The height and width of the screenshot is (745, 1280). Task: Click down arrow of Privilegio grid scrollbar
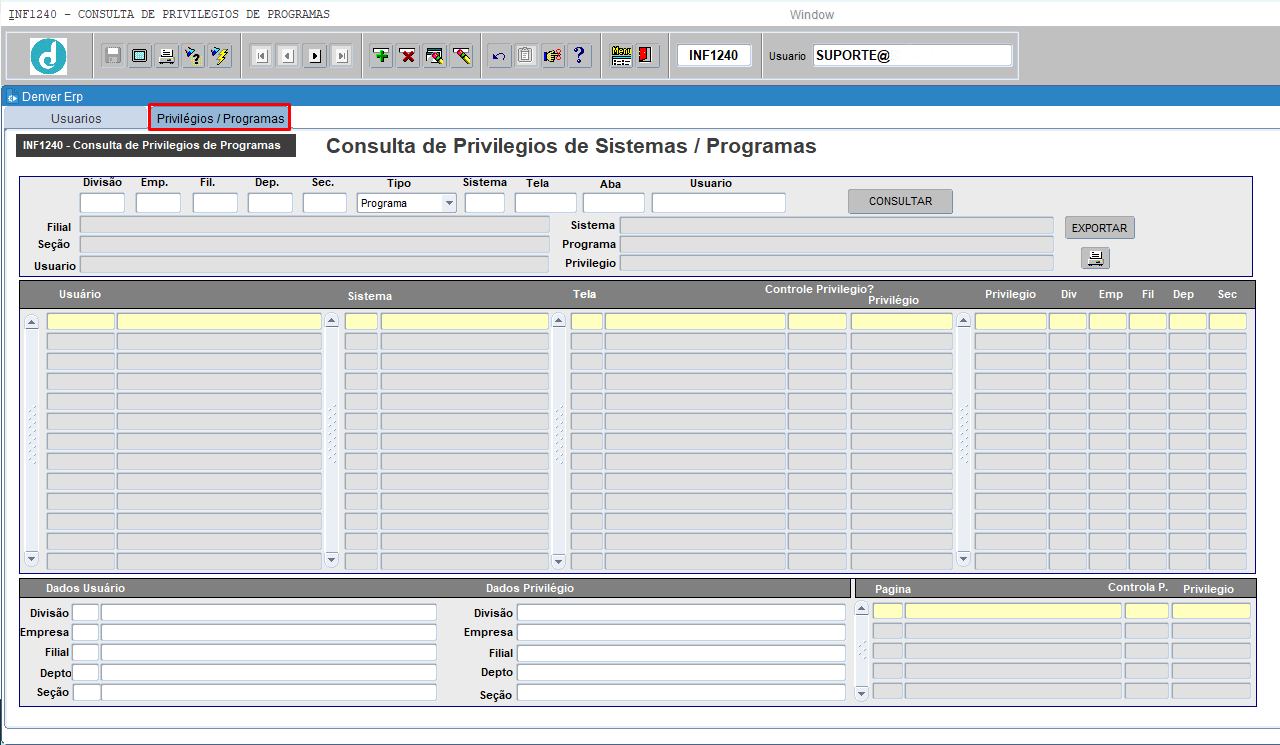pos(964,559)
